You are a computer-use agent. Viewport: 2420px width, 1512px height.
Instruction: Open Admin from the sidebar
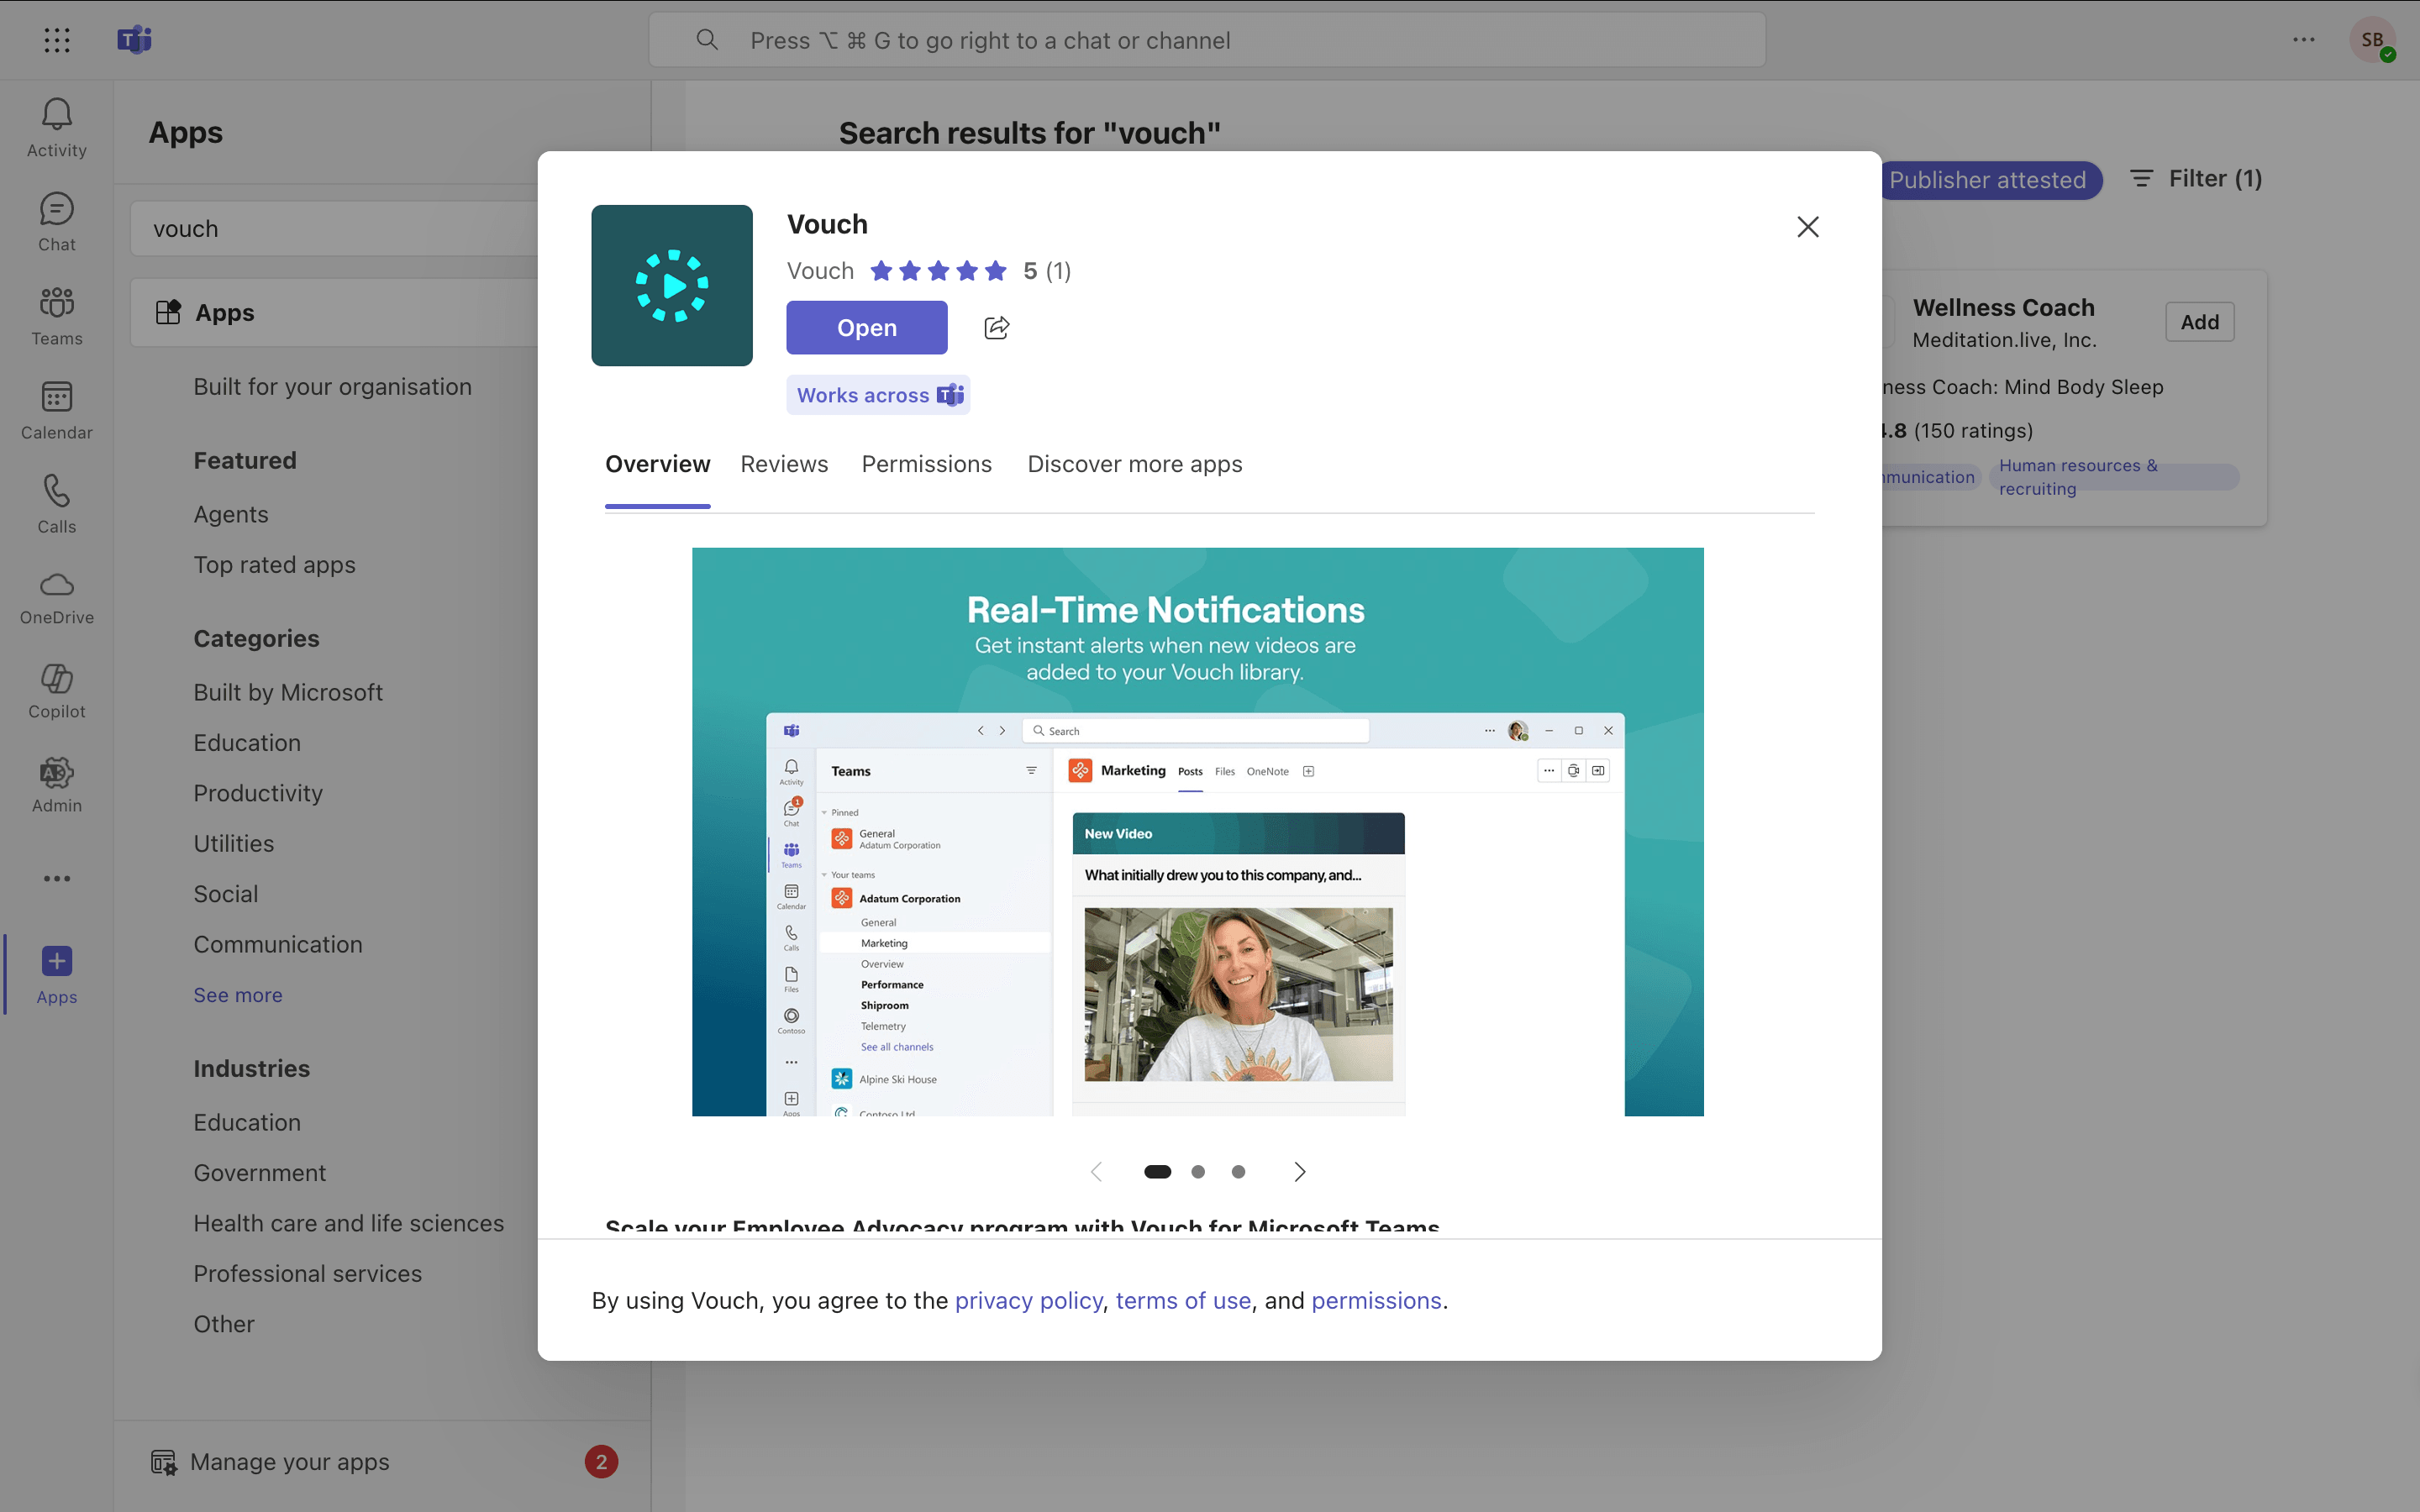tap(57, 786)
